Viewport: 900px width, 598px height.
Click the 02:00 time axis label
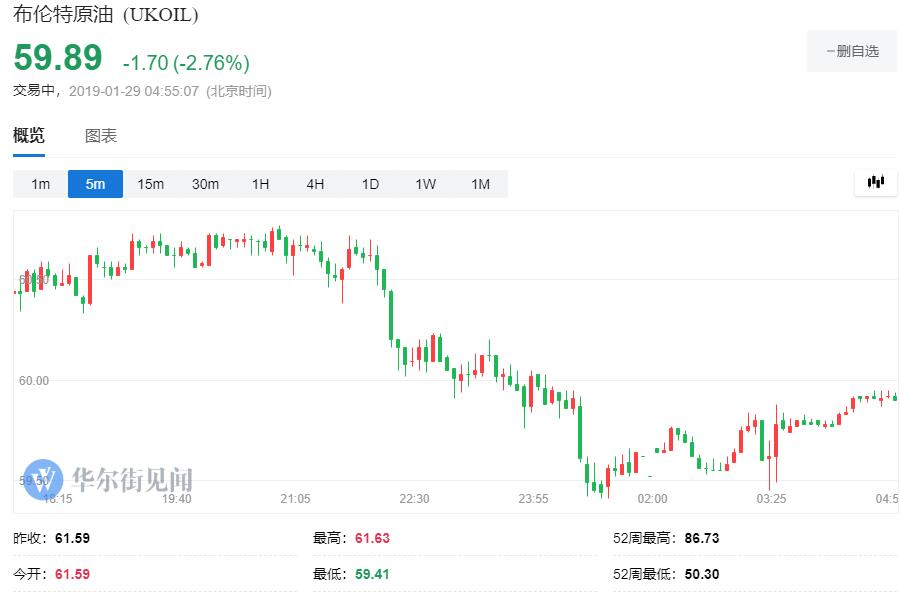653,498
